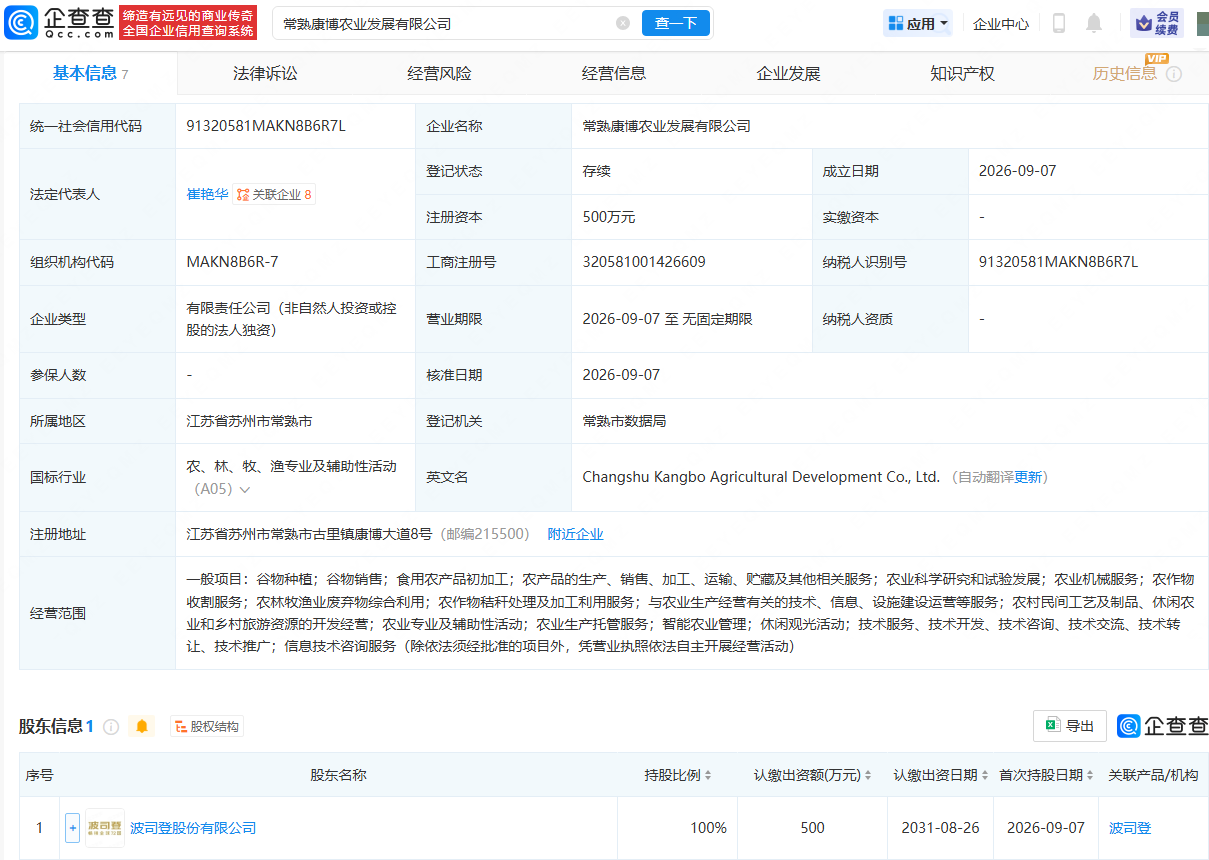Click the info icon beside 历史信息
Screen dimensions: 1209x860
pos(1174,74)
